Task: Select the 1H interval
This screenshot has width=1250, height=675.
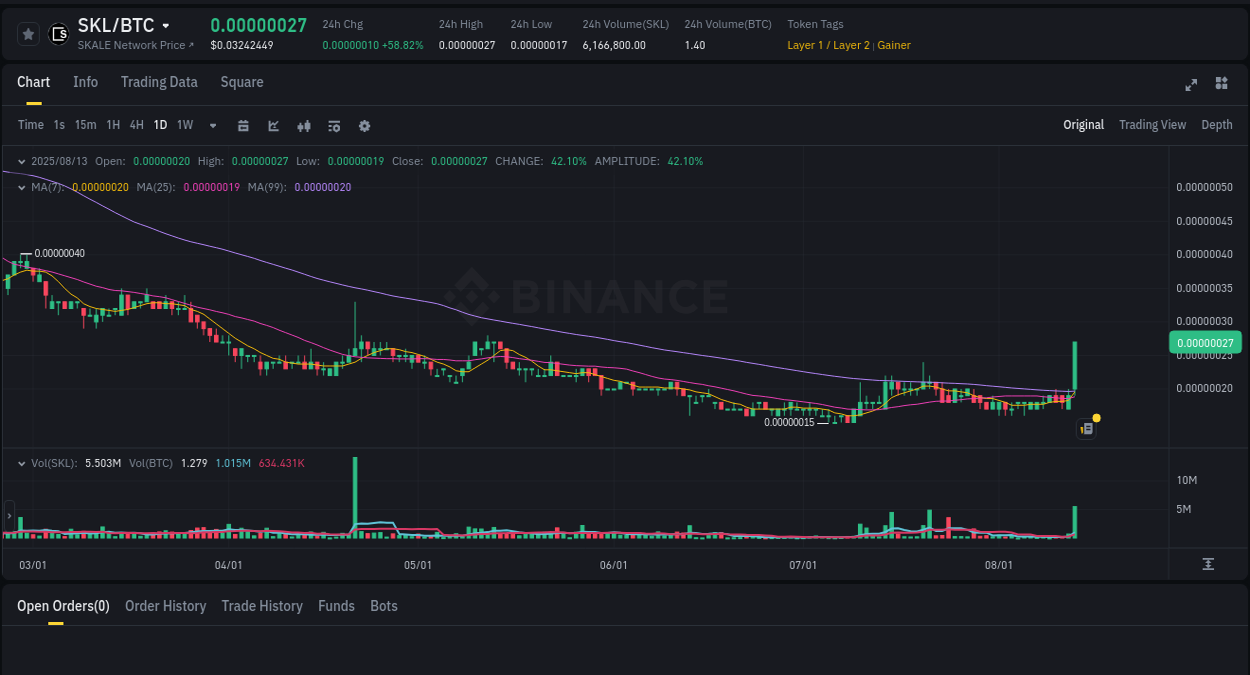Action: 113,125
